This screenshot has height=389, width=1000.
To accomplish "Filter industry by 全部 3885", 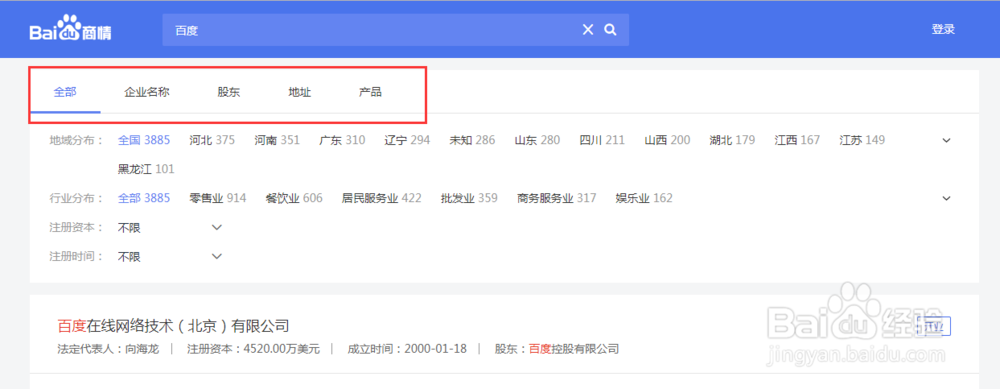I will [144, 198].
